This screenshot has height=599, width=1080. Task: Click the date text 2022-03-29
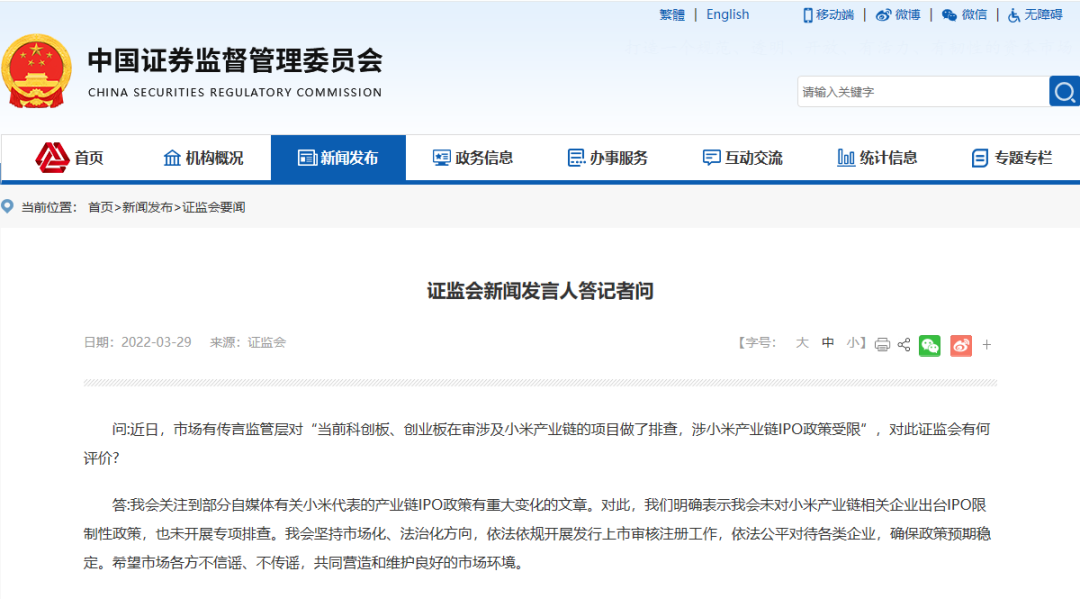pos(156,342)
